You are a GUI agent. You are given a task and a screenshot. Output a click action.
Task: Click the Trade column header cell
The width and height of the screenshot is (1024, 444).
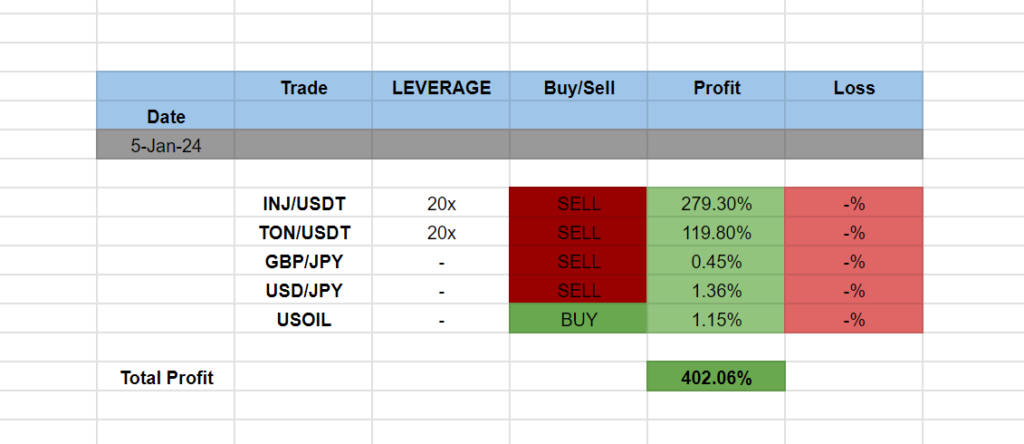[x=303, y=88]
